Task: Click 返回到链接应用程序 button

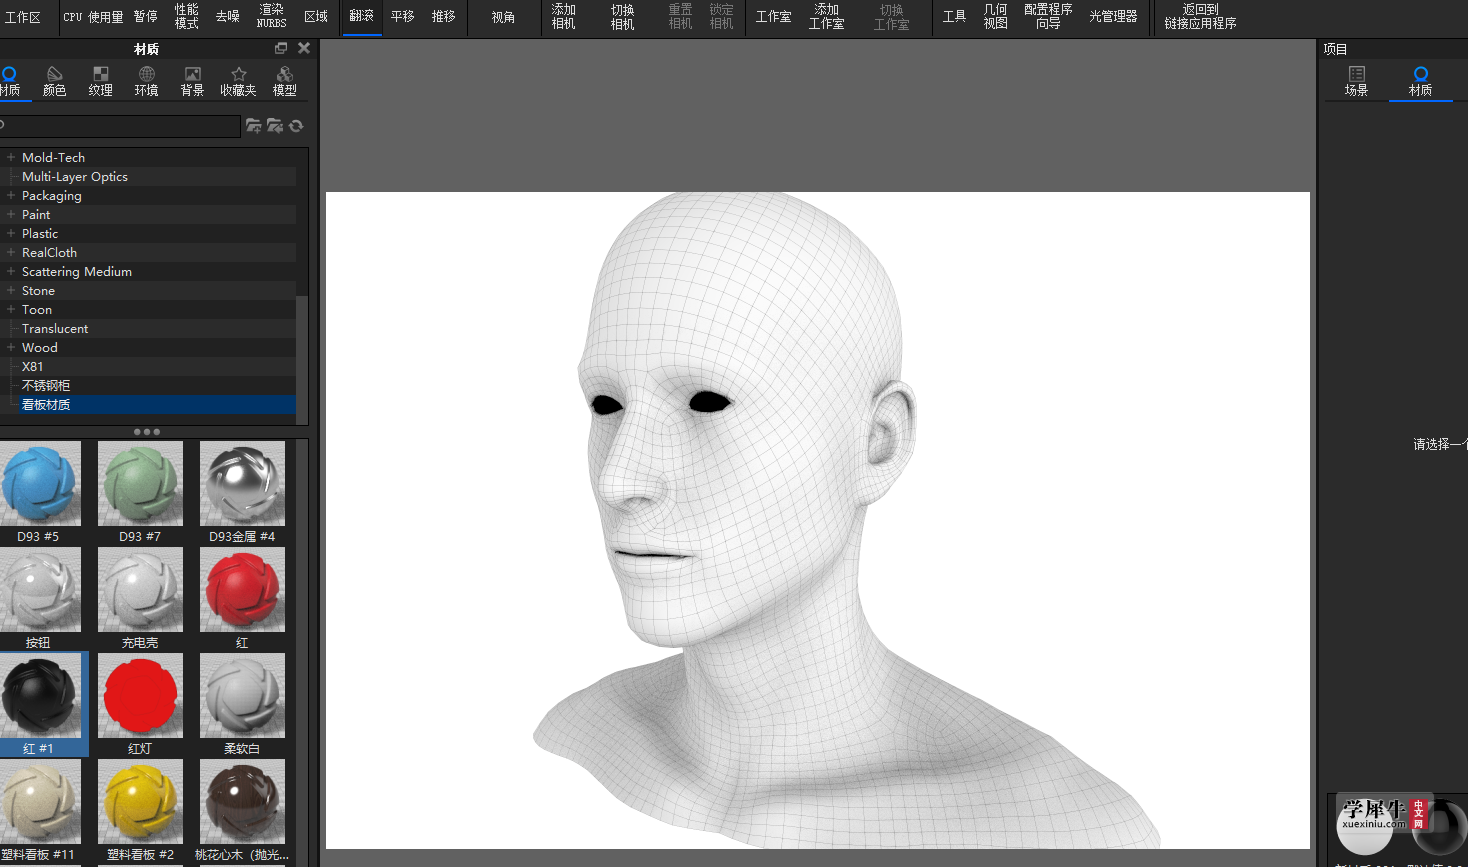Action: 1201,17
